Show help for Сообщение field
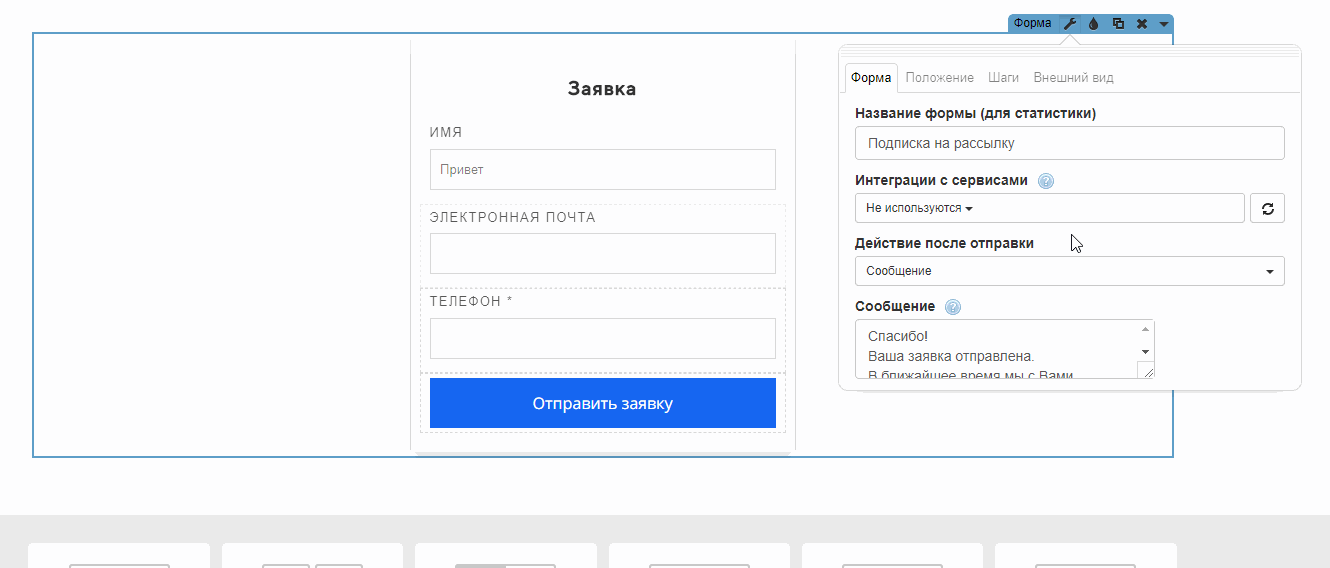Viewport: 1330px width, 568px height. click(953, 307)
